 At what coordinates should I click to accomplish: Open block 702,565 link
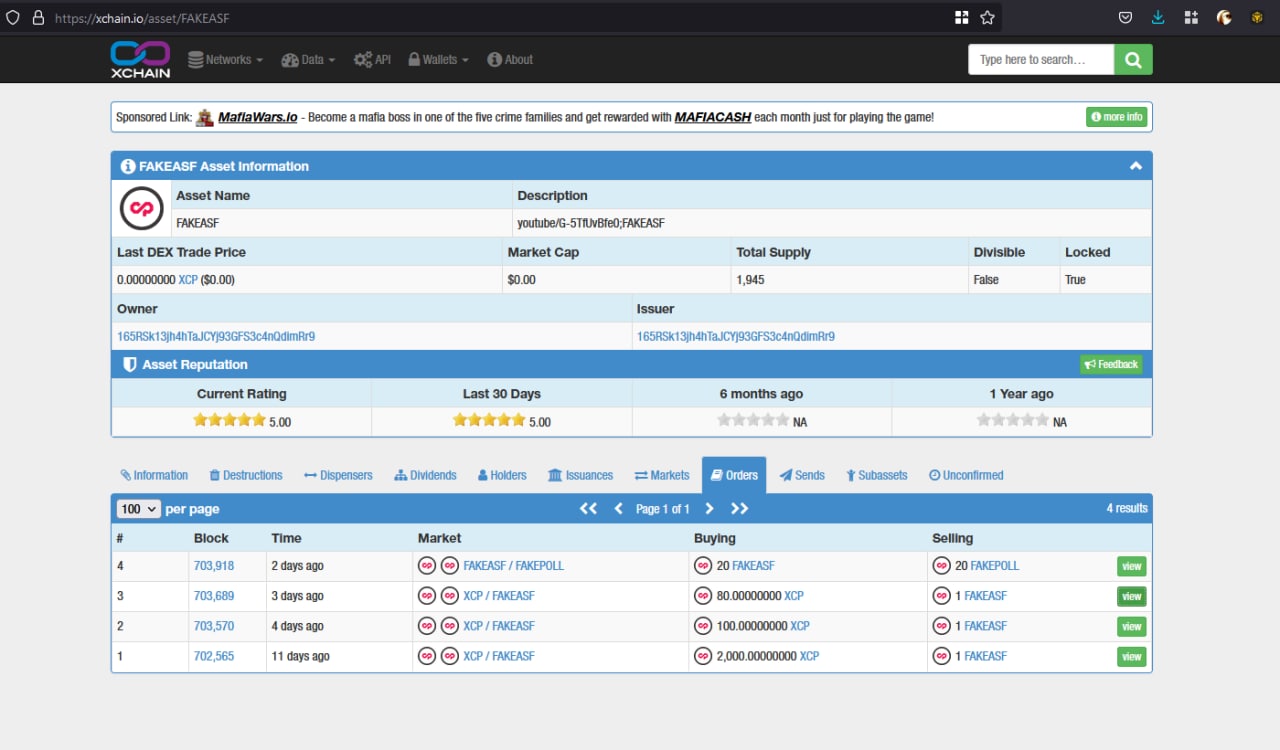[214, 656]
